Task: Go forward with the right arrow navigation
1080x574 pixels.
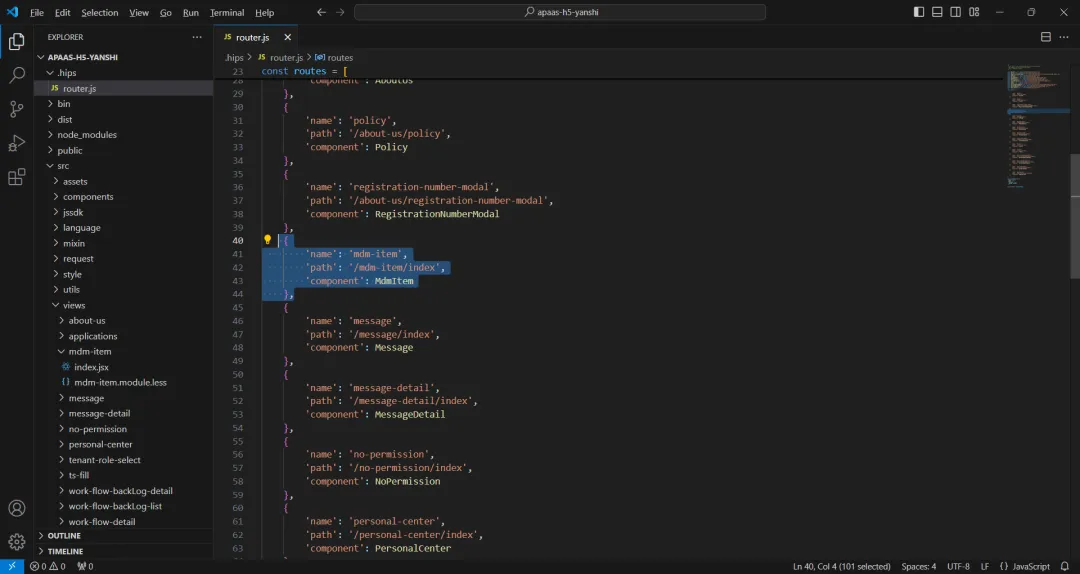Action: [x=340, y=12]
